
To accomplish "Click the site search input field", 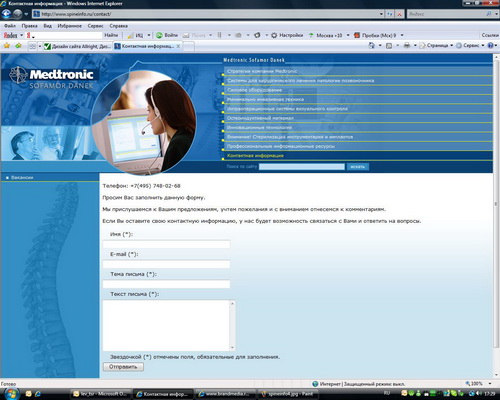I will pos(302,166).
